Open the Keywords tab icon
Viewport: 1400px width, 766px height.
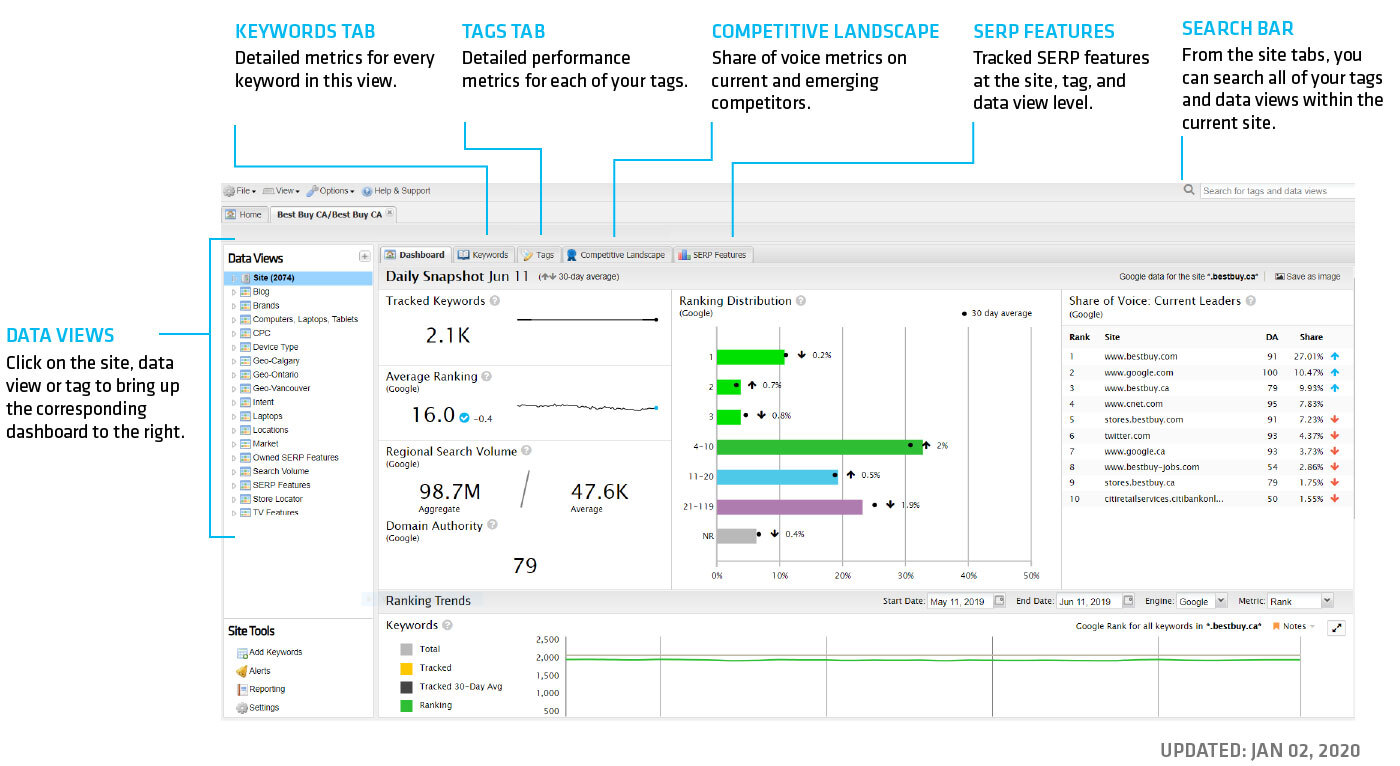463,255
